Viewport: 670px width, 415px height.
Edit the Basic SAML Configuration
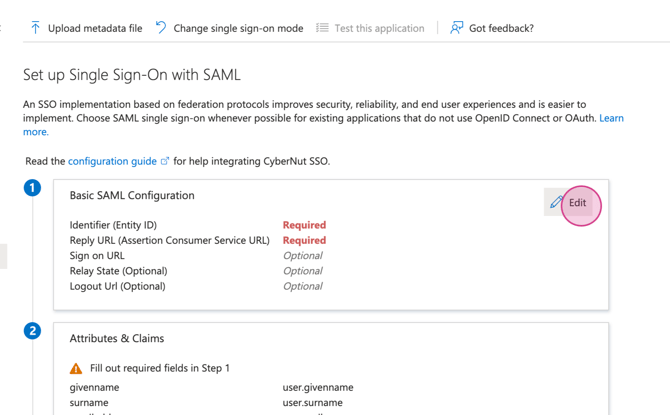point(578,203)
